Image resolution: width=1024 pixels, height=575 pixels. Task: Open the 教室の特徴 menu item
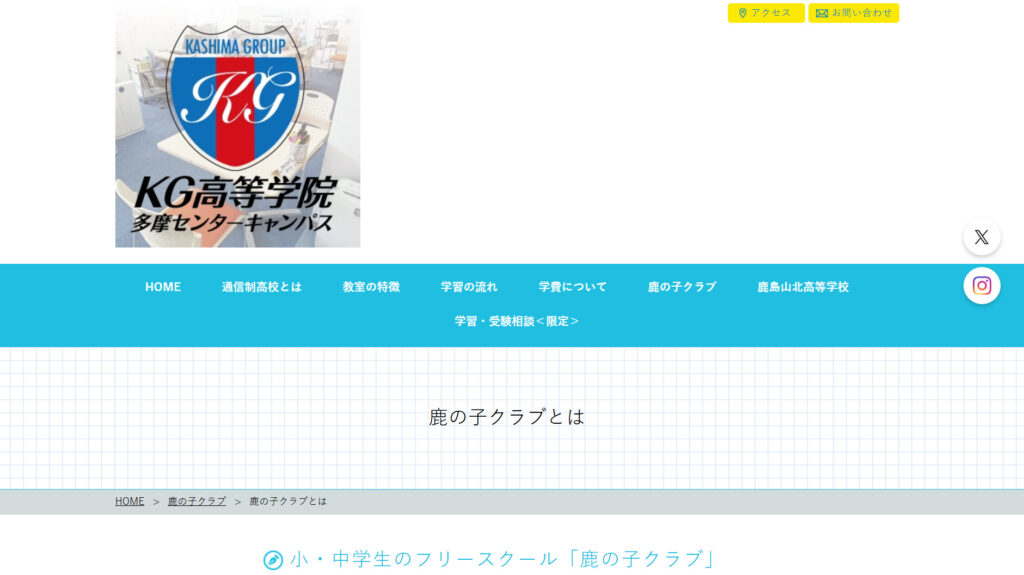(x=371, y=287)
